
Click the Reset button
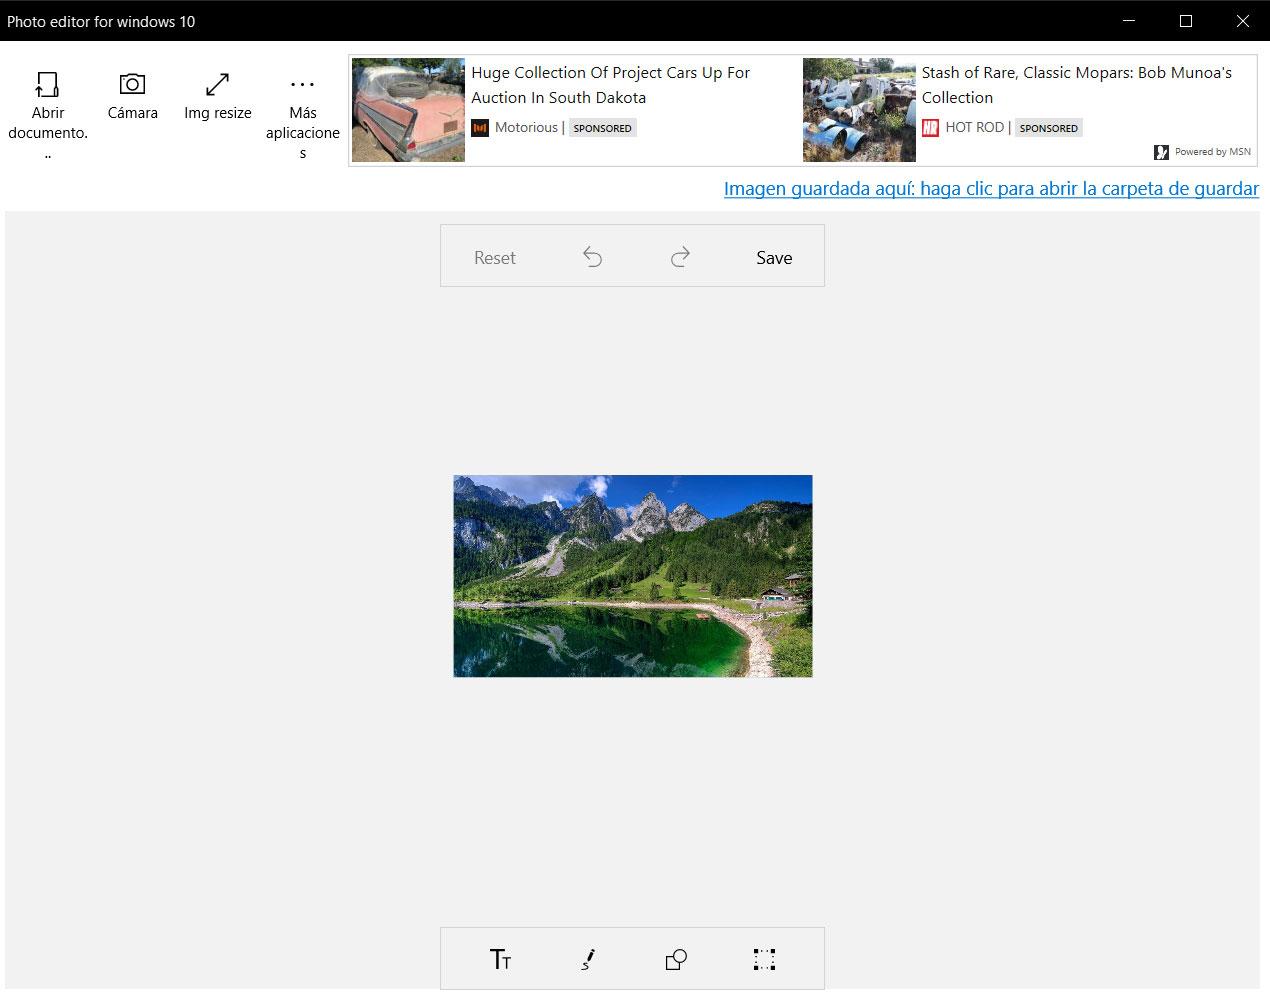click(x=495, y=257)
